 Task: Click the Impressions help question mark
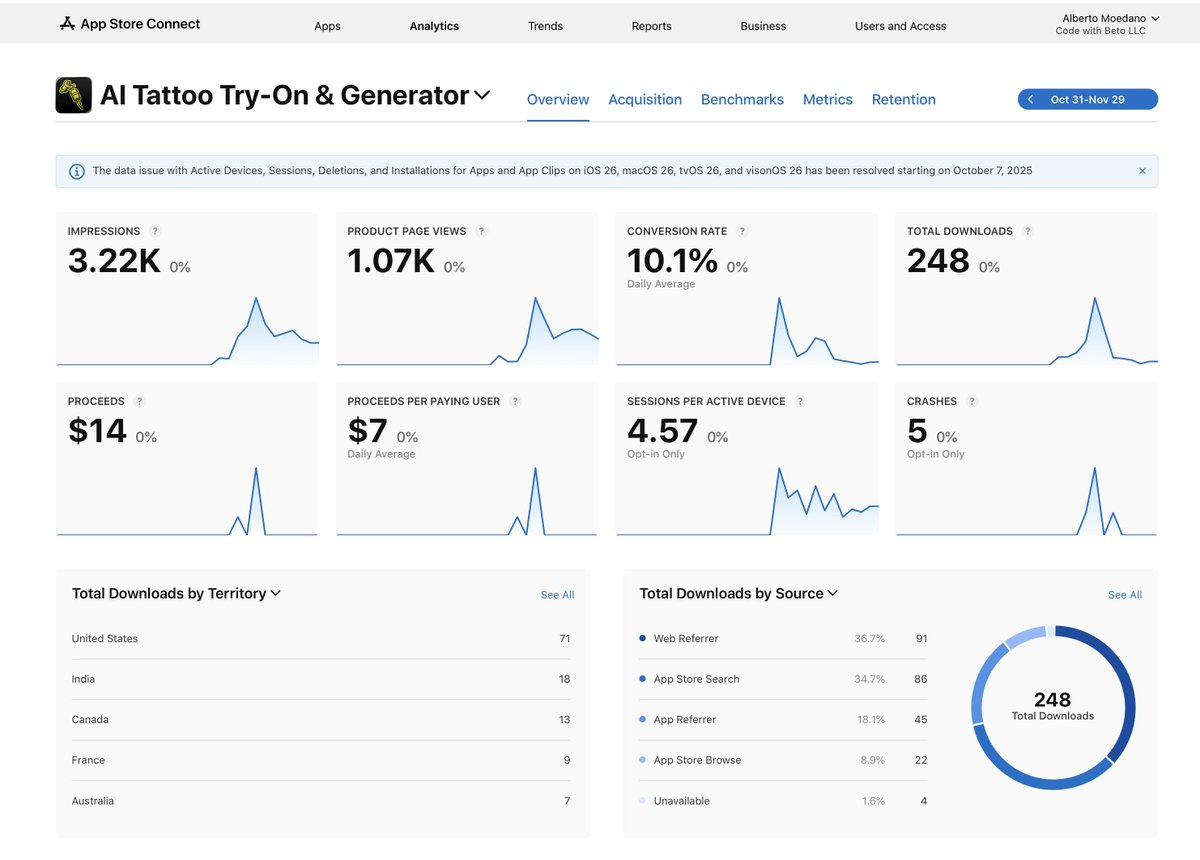(x=155, y=231)
